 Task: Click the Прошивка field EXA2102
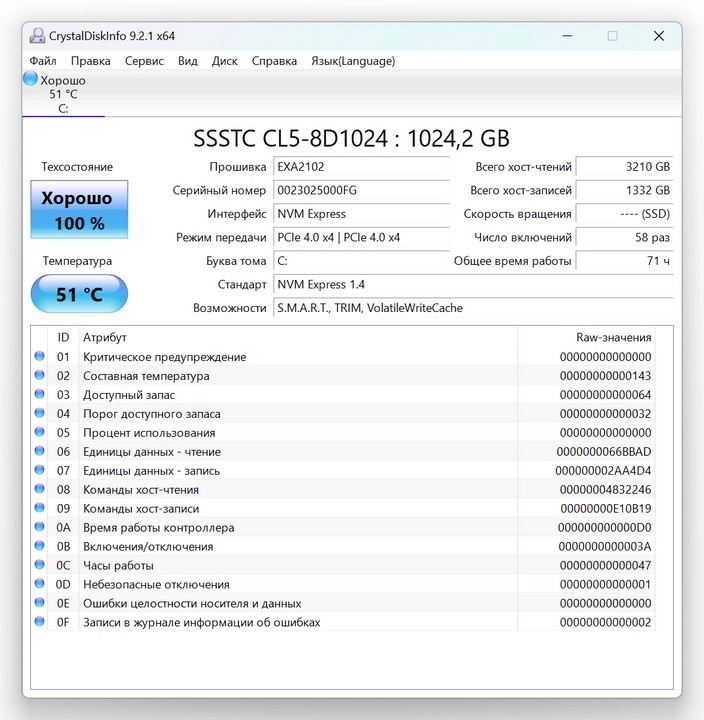click(361, 167)
